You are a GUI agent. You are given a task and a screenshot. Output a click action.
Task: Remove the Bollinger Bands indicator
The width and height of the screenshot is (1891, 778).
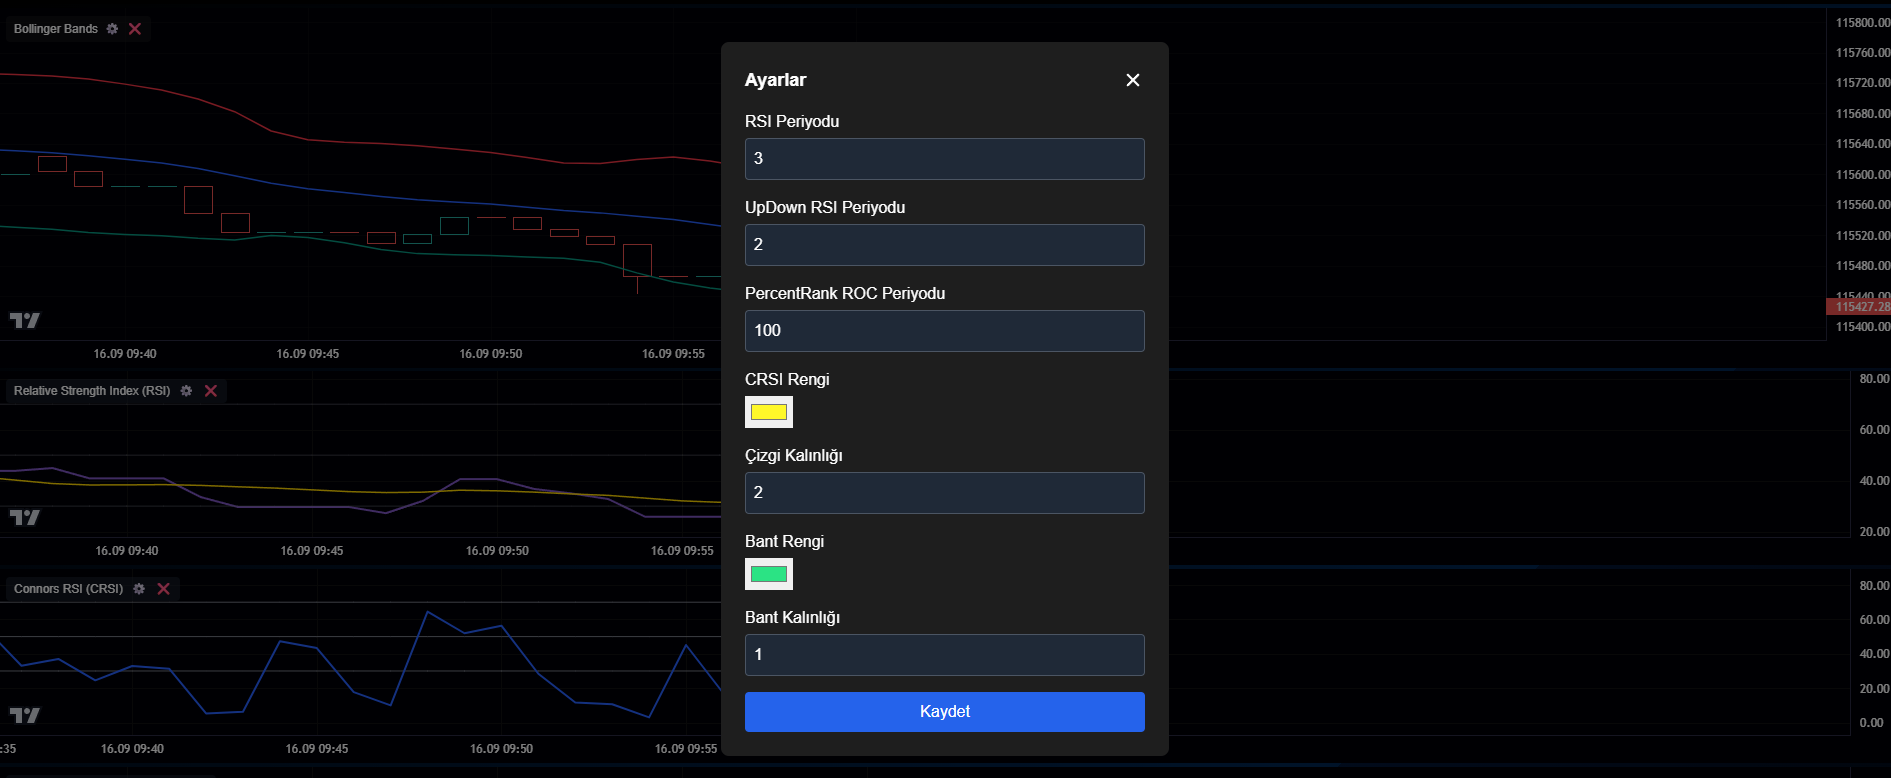pos(135,29)
